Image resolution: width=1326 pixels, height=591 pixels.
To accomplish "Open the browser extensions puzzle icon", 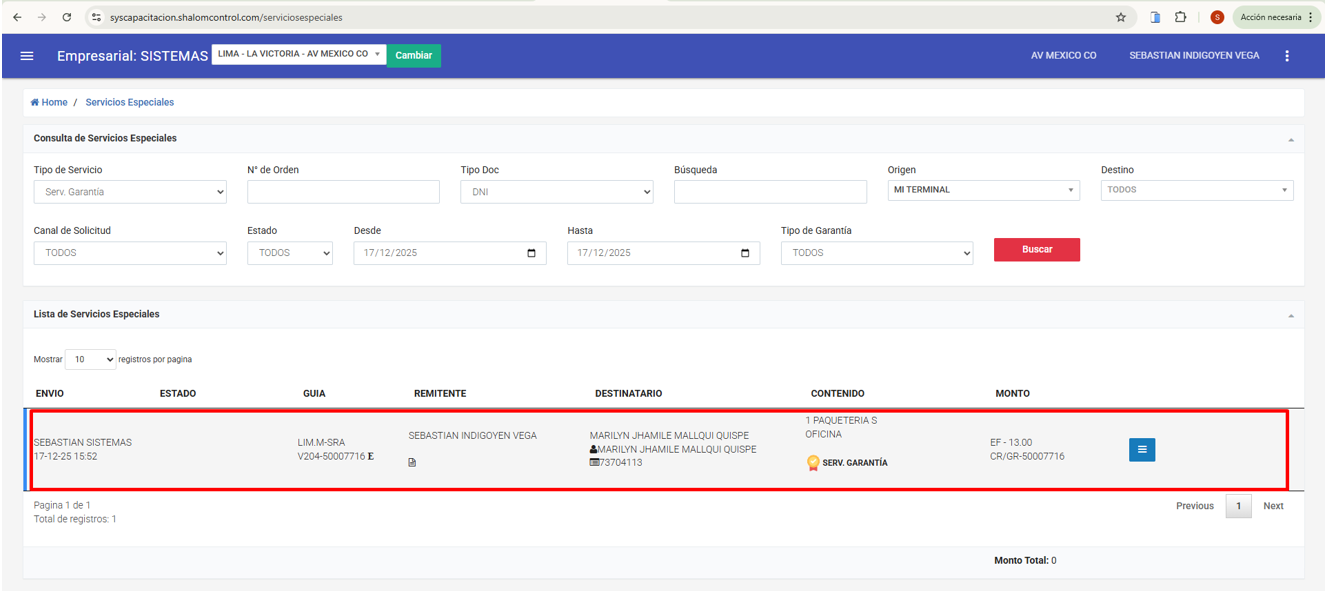I will [x=1181, y=17].
